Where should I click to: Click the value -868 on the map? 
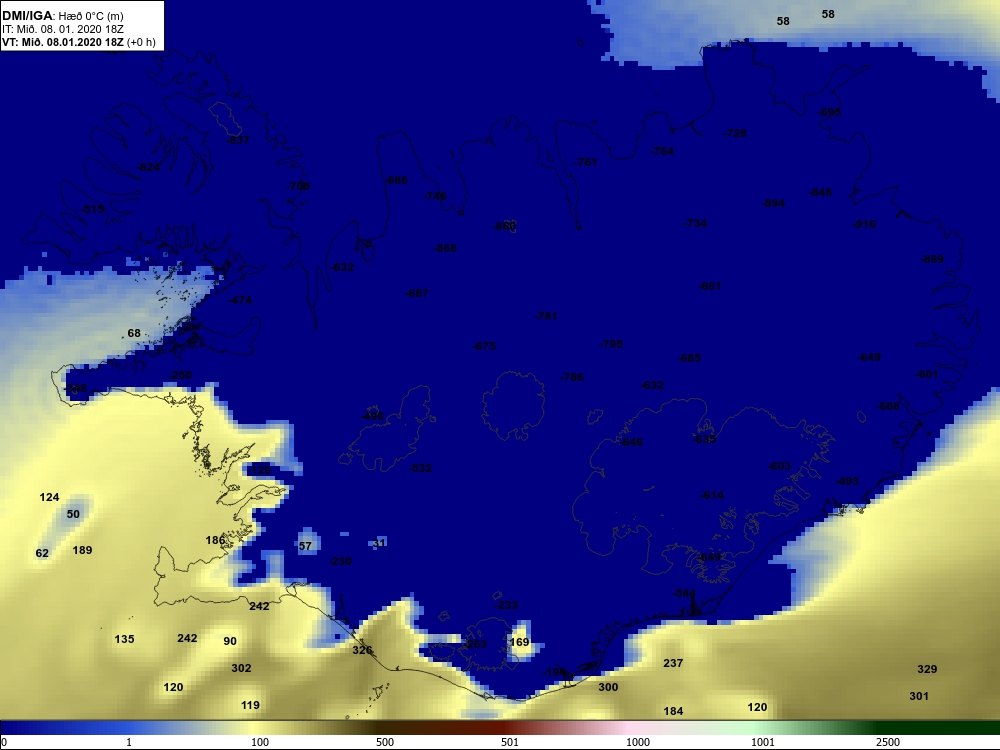446,248
